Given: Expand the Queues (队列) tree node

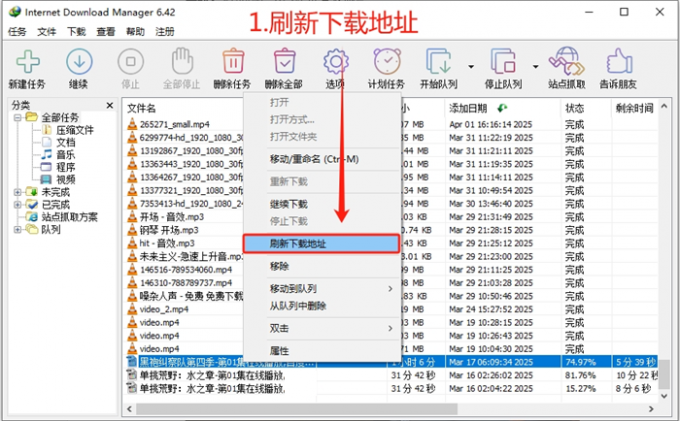Looking at the screenshot, I should (17, 229).
